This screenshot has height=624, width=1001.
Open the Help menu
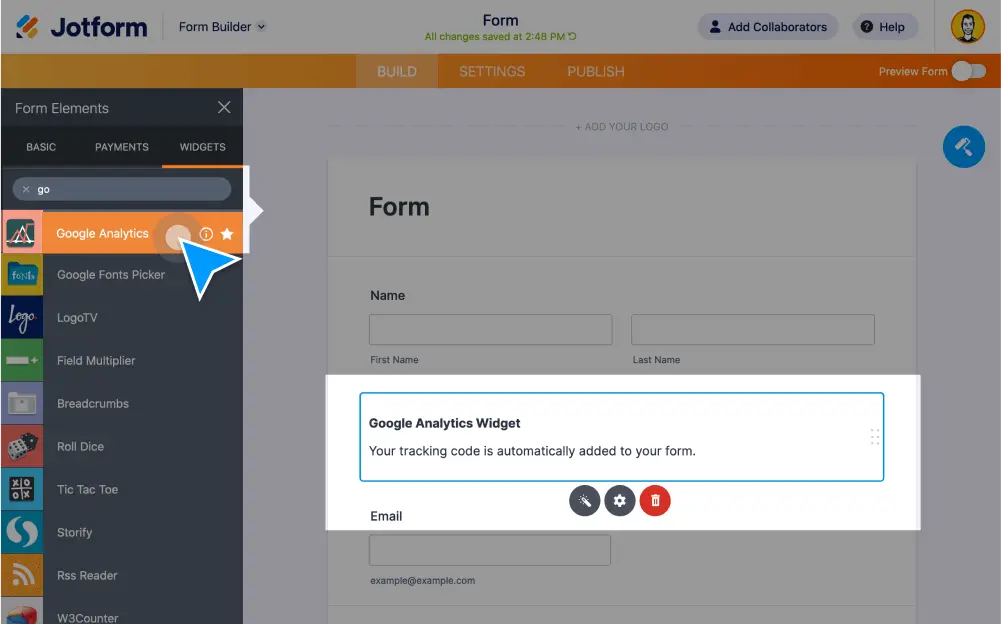pos(884,27)
